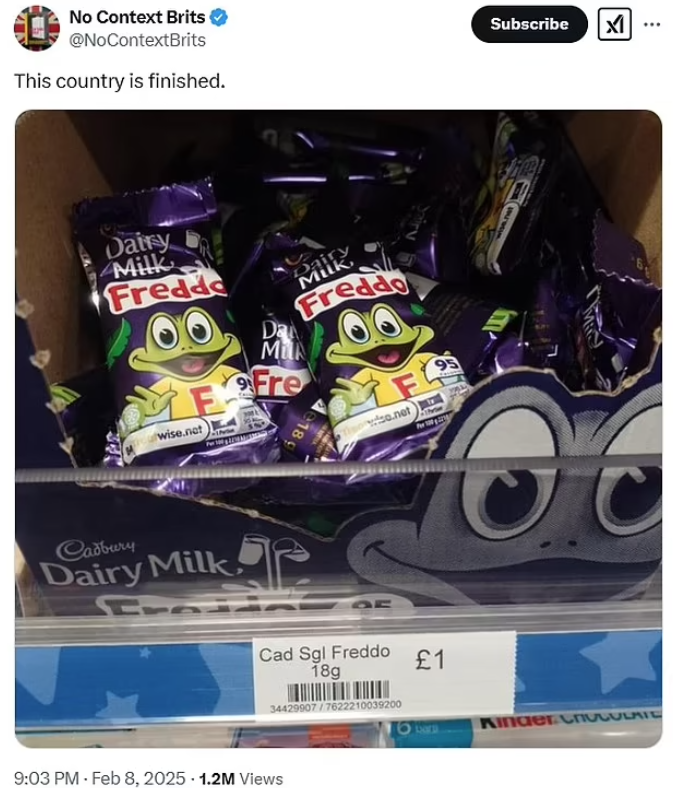
Task: Open the @NoContextBrits handle link
Action: click(x=137, y=40)
